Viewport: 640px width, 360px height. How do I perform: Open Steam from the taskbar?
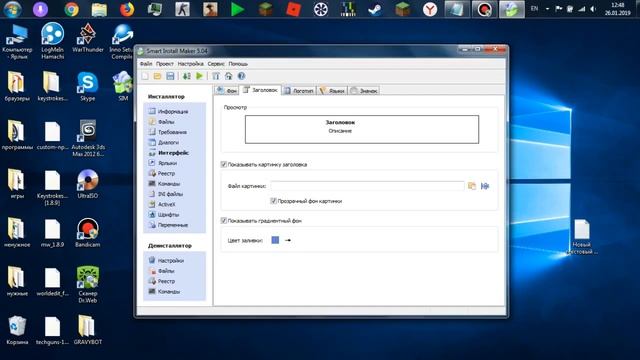pos(375,9)
